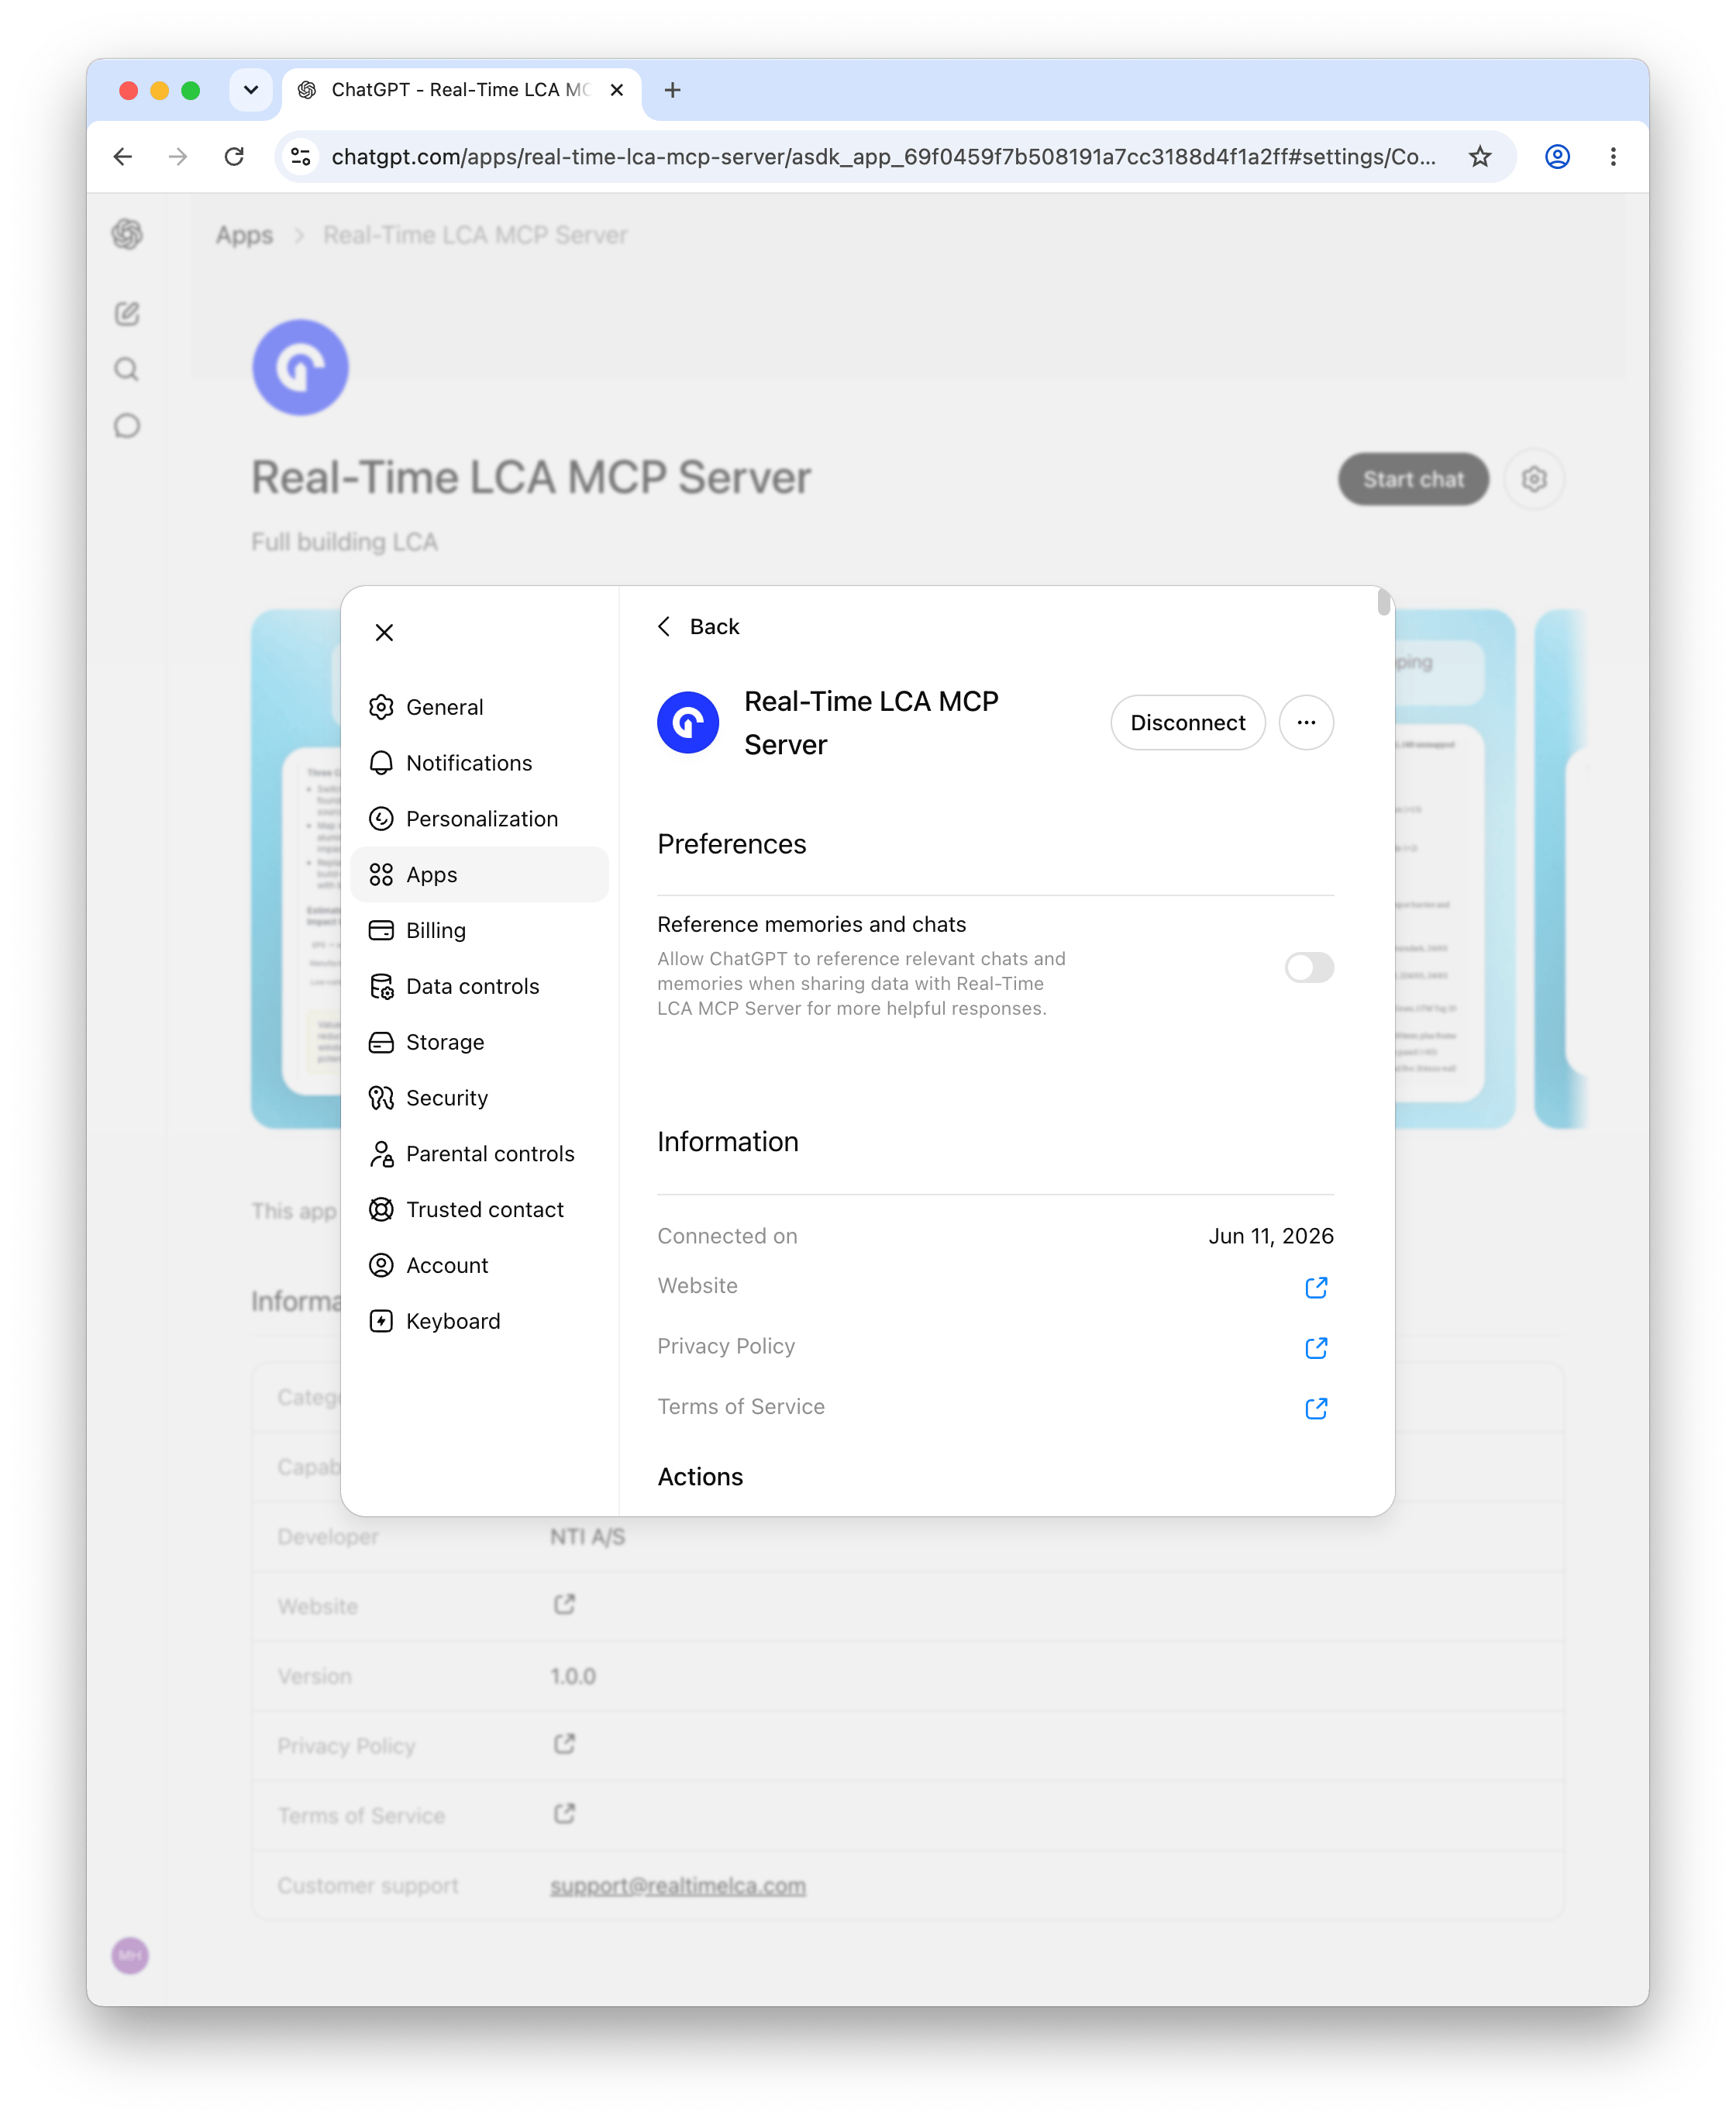Open background page Website link icon

564,1605
